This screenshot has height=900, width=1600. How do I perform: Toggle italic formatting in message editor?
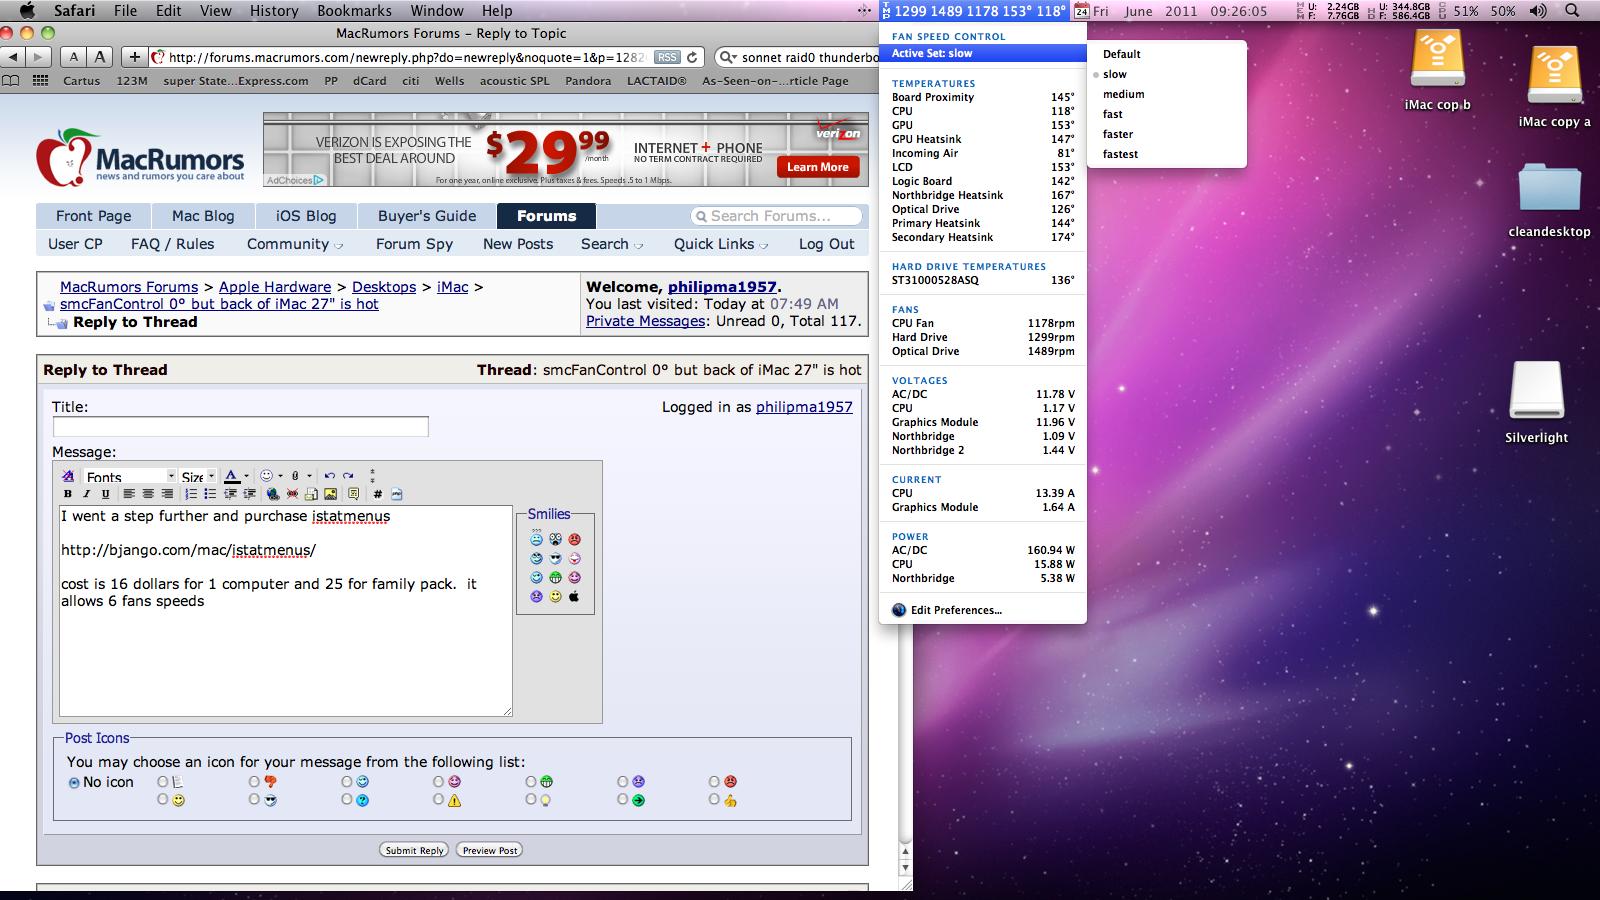tap(86, 494)
